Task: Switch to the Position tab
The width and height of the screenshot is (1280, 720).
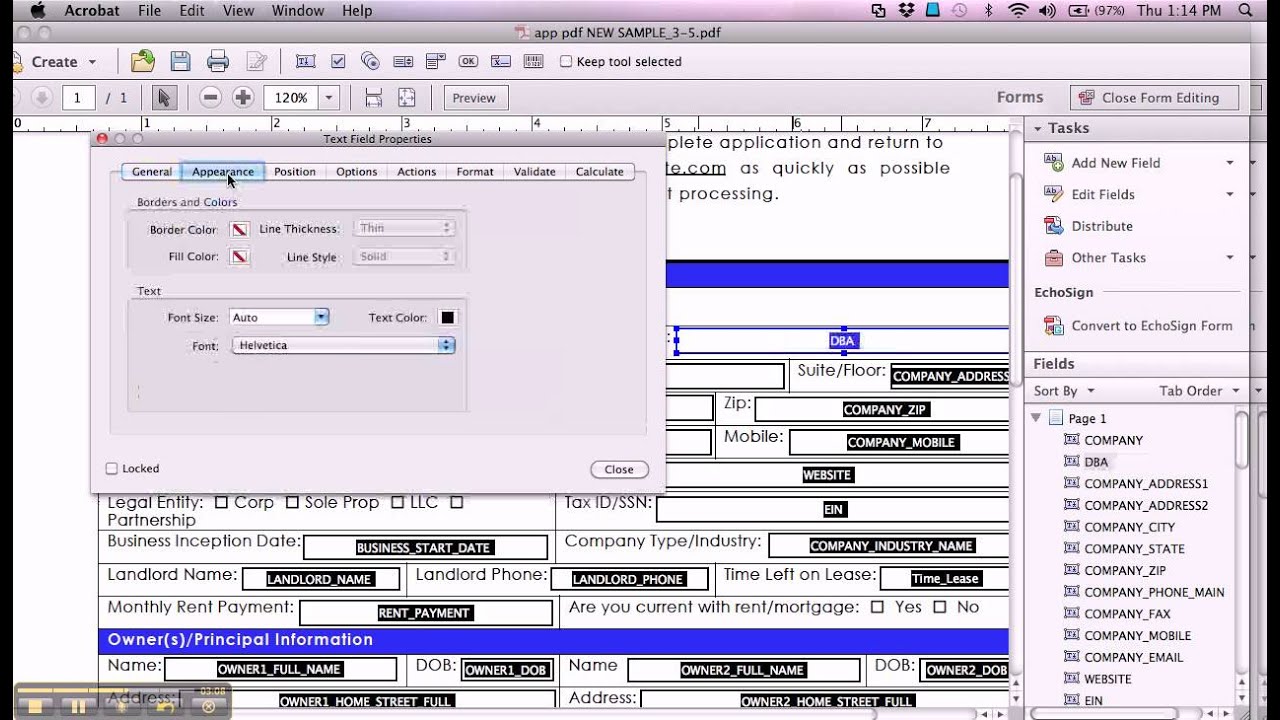Action: 295,172
